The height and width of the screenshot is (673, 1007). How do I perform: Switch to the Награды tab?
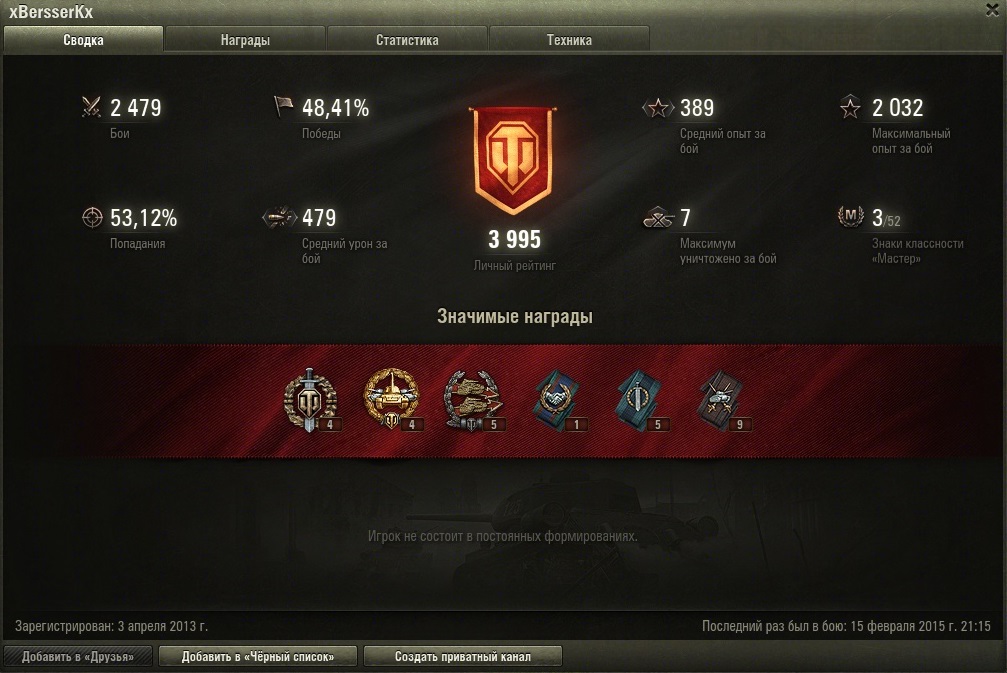coord(245,39)
